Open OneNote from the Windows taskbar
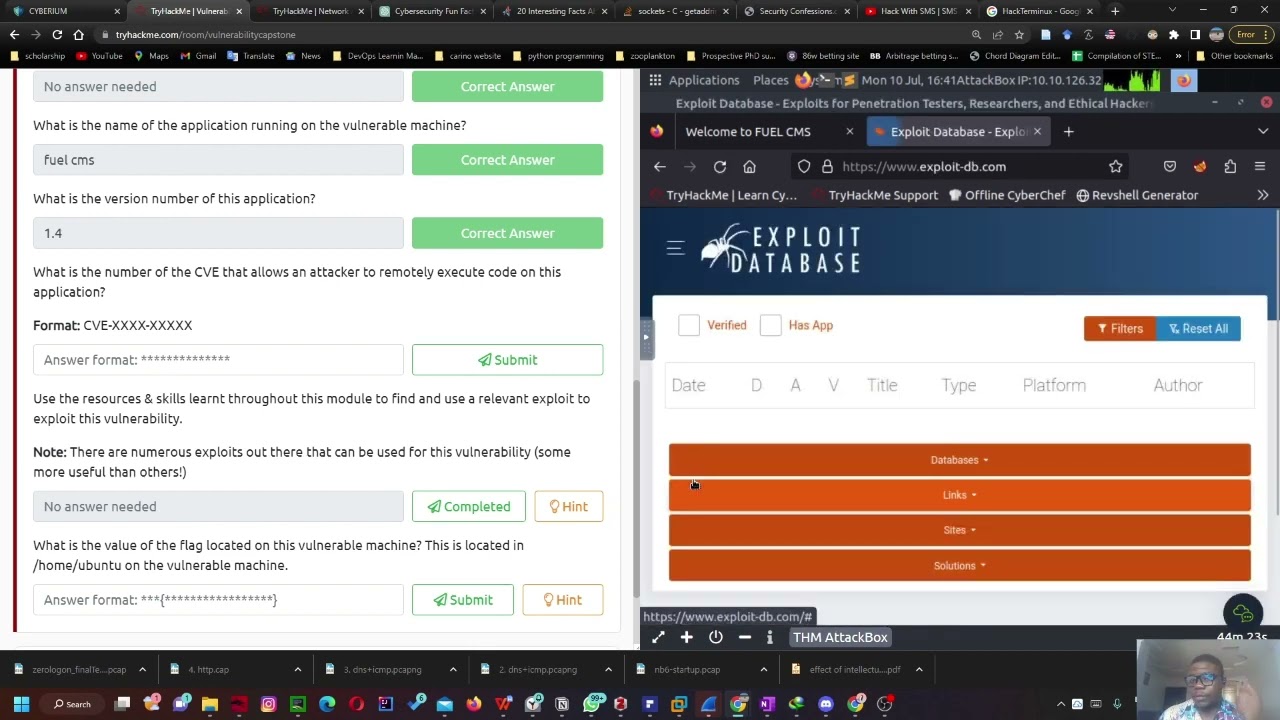 [767, 704]
